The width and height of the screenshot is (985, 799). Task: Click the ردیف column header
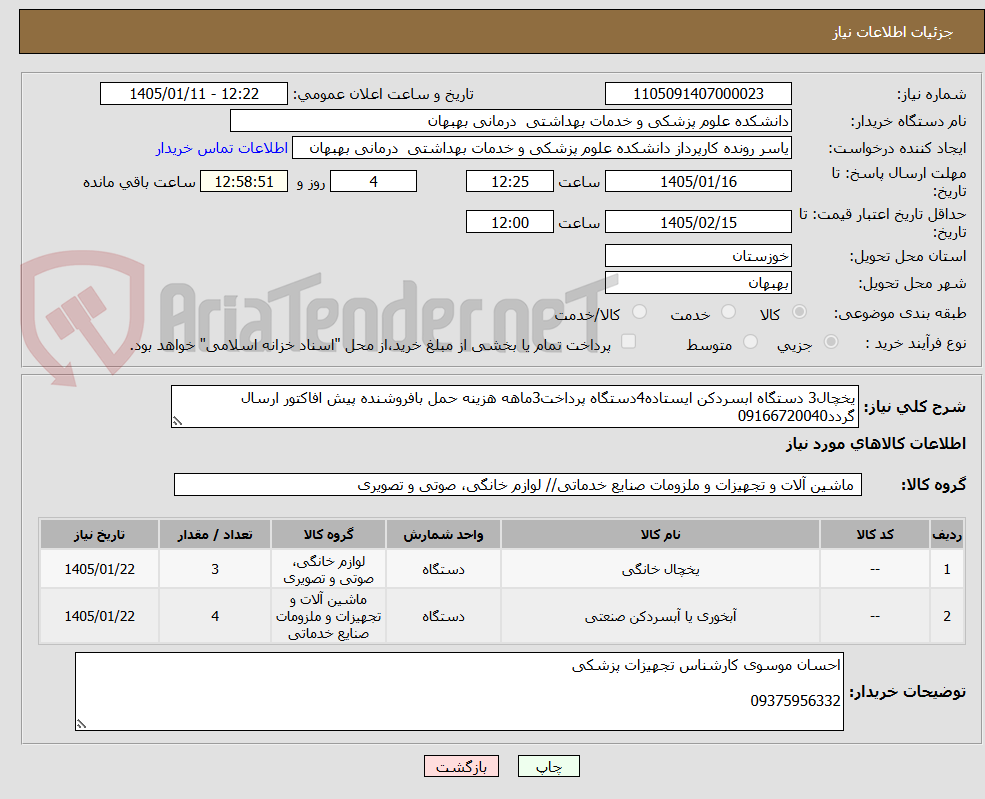[x=947, y=535]
